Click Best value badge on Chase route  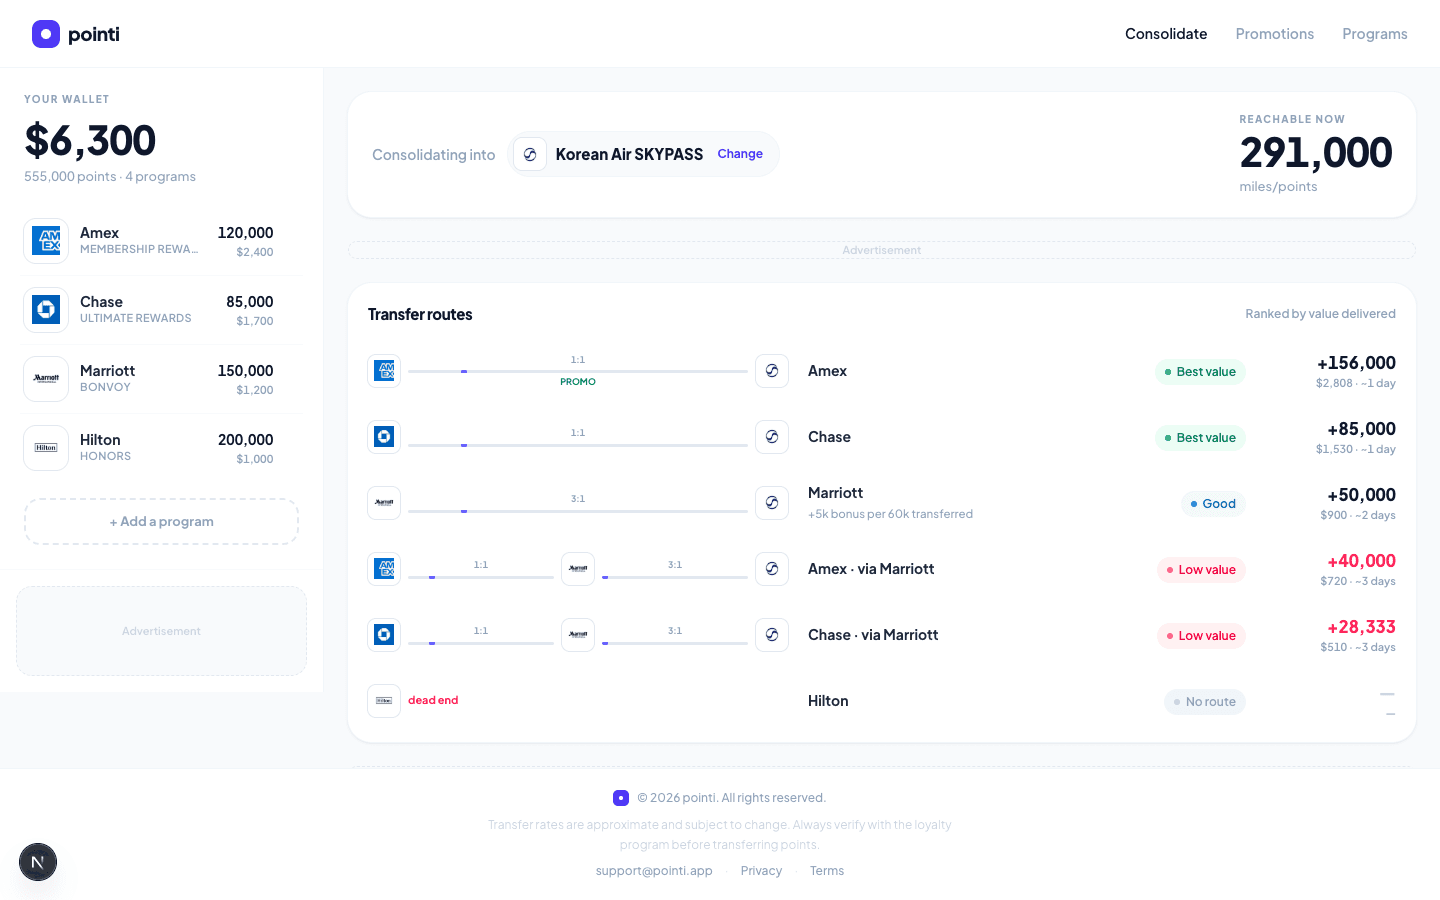1200,438
